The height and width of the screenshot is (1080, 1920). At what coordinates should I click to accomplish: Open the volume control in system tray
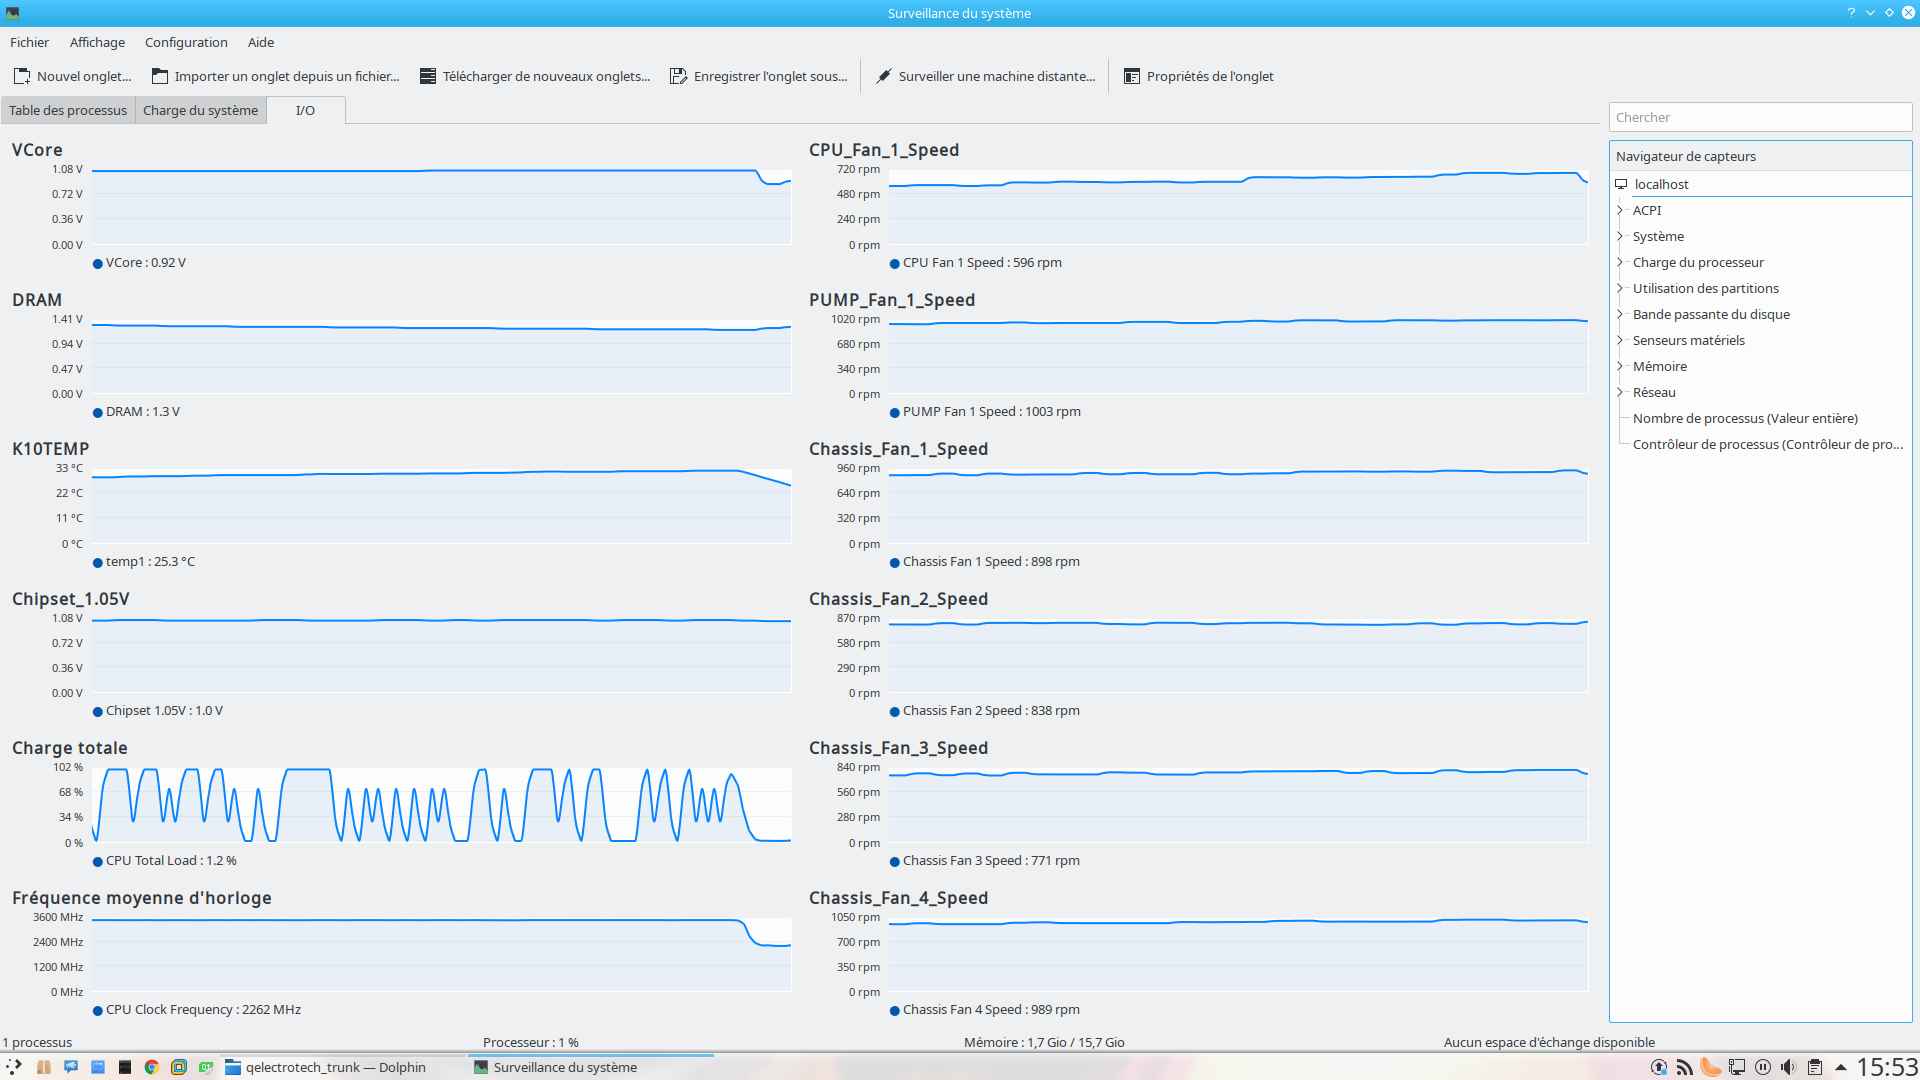point(1788,1067)
